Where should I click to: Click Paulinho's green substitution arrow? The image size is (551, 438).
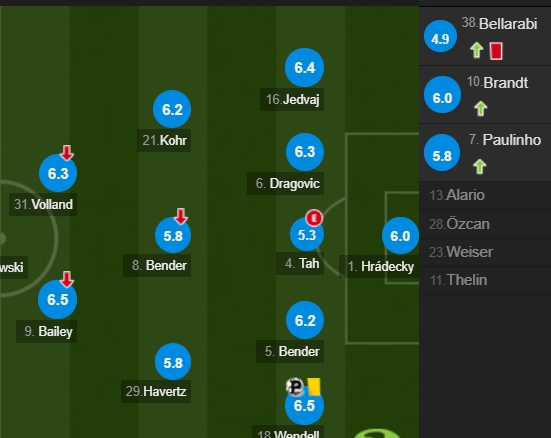(480, 166)
